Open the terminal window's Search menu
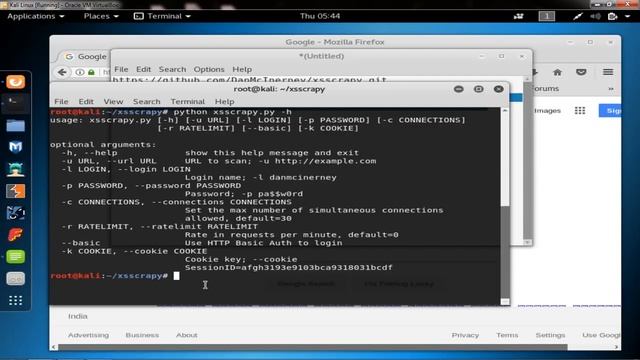Image resolution: width=640 pixels, height=360 pixels. tap(147, 101)
